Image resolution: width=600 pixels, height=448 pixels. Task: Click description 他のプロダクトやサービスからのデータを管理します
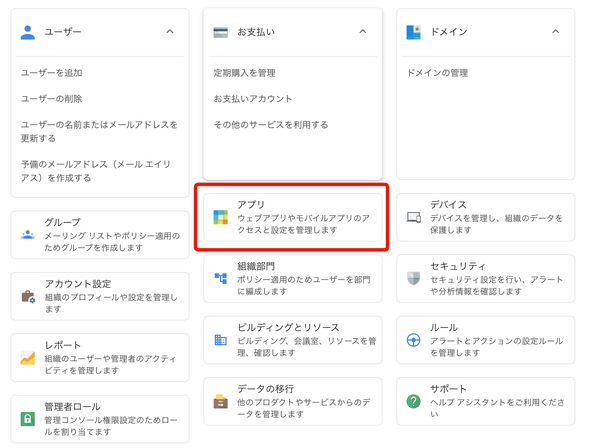[304, 408]
